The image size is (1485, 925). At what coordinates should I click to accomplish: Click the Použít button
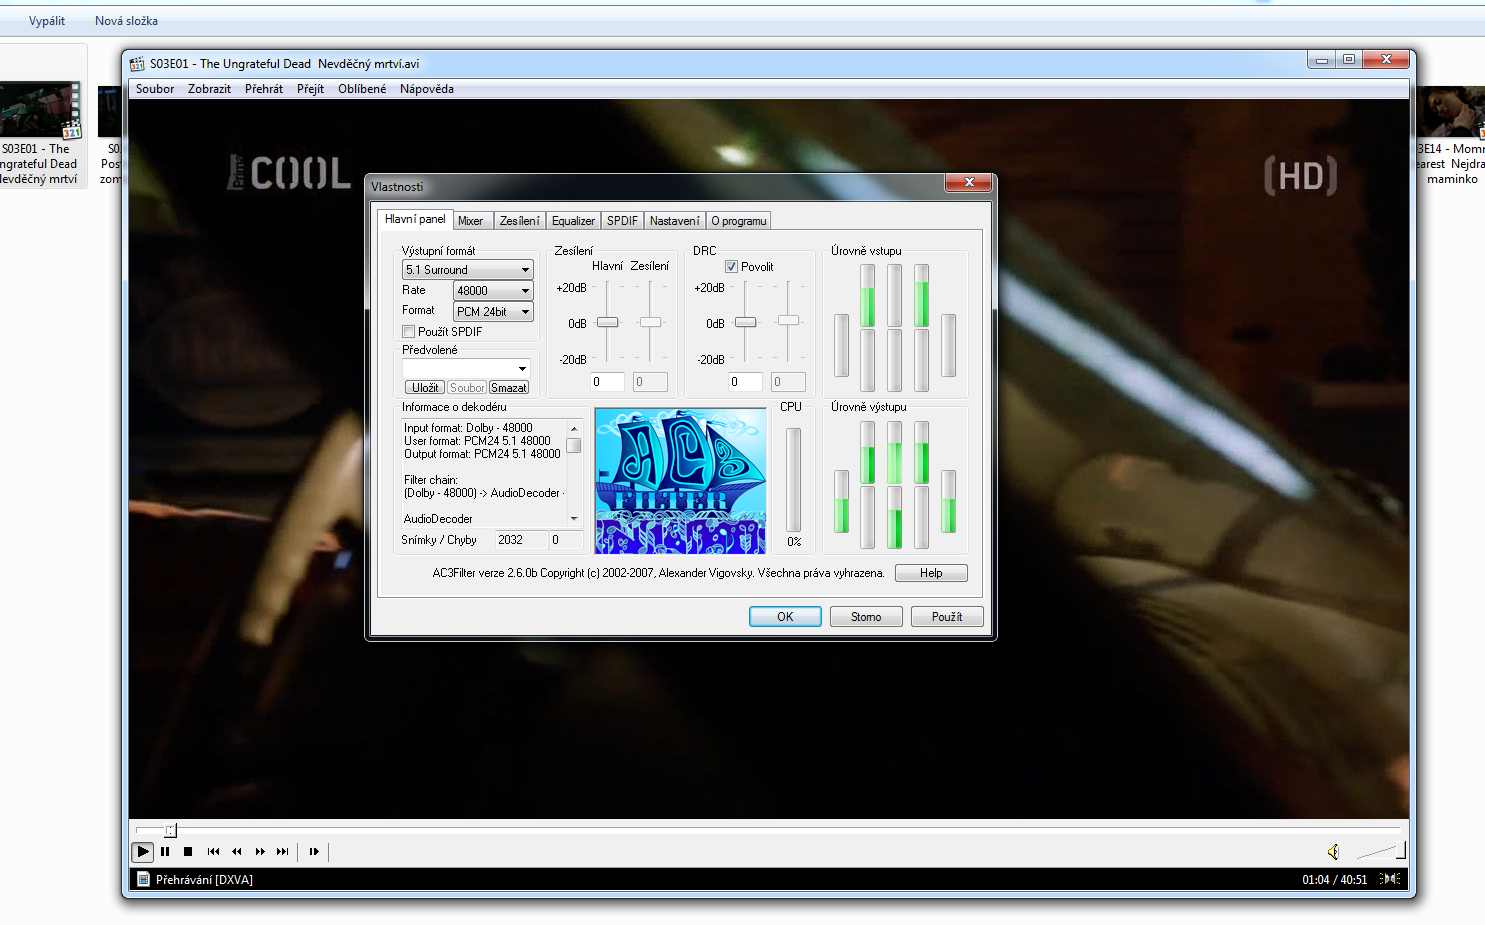pyautogui.click(x=947, y=617)
